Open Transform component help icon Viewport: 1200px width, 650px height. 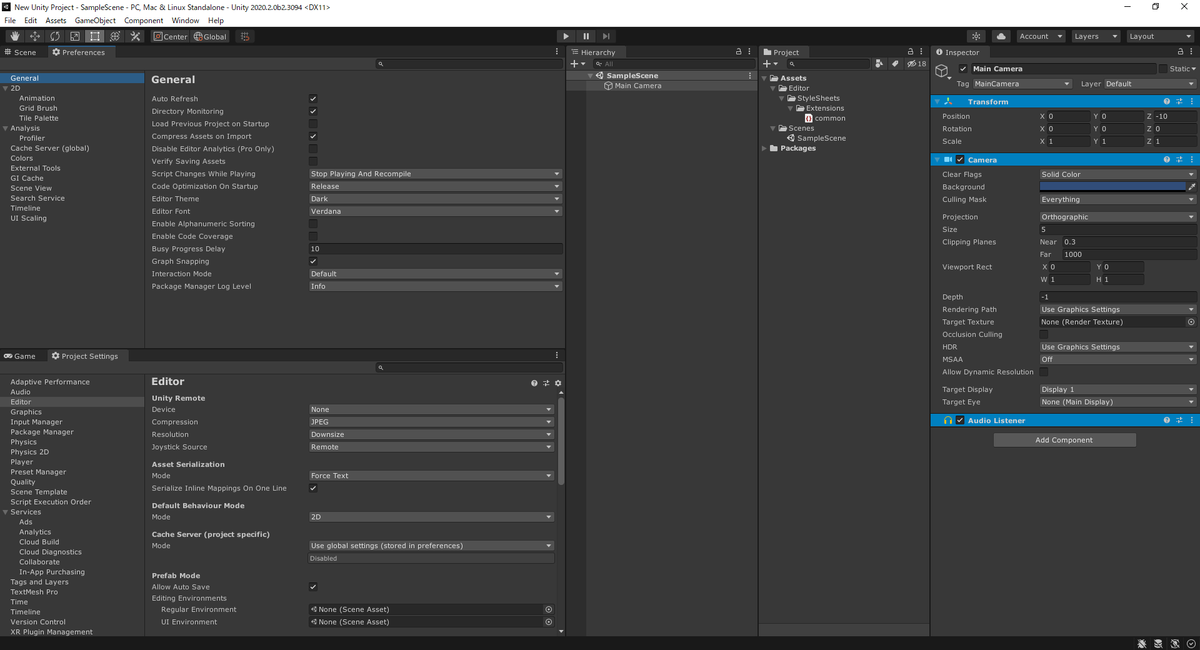(1166, 102)
